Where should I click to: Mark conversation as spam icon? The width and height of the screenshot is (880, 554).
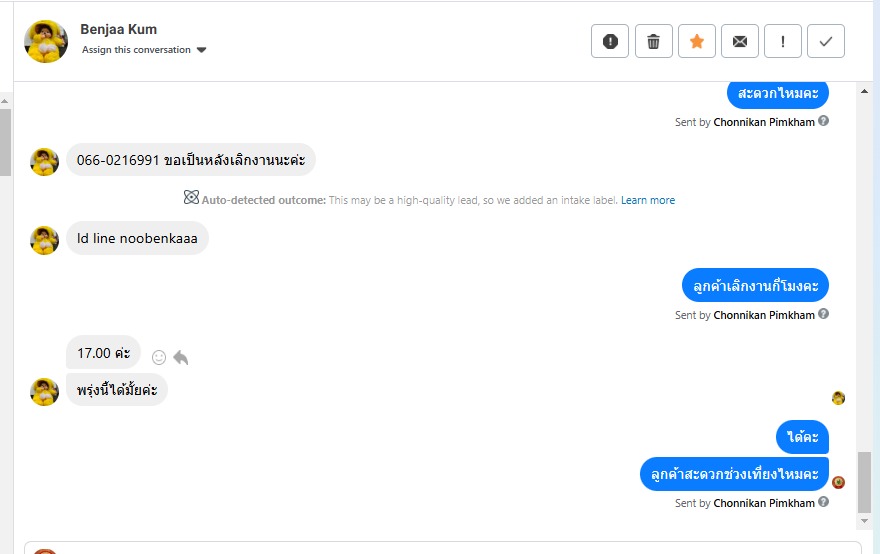coord(610,41)
